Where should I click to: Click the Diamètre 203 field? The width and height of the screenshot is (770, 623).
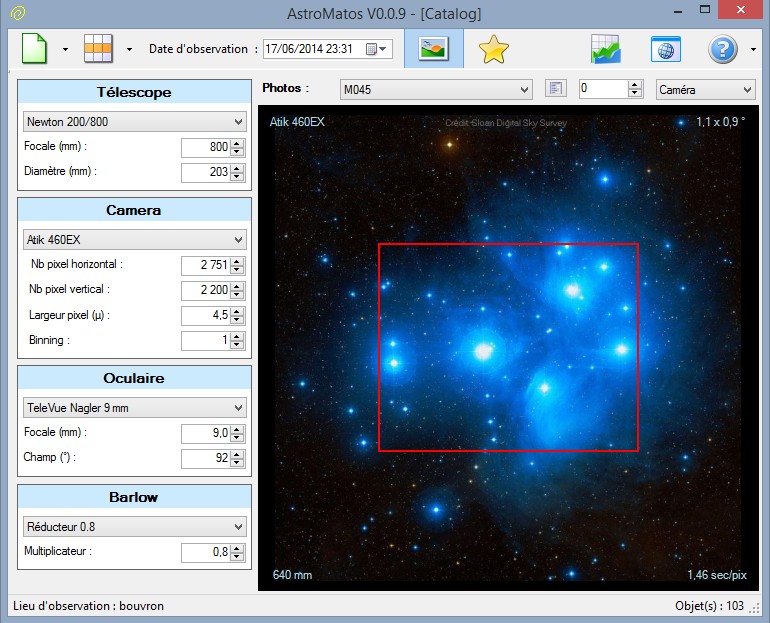[205, 172]
